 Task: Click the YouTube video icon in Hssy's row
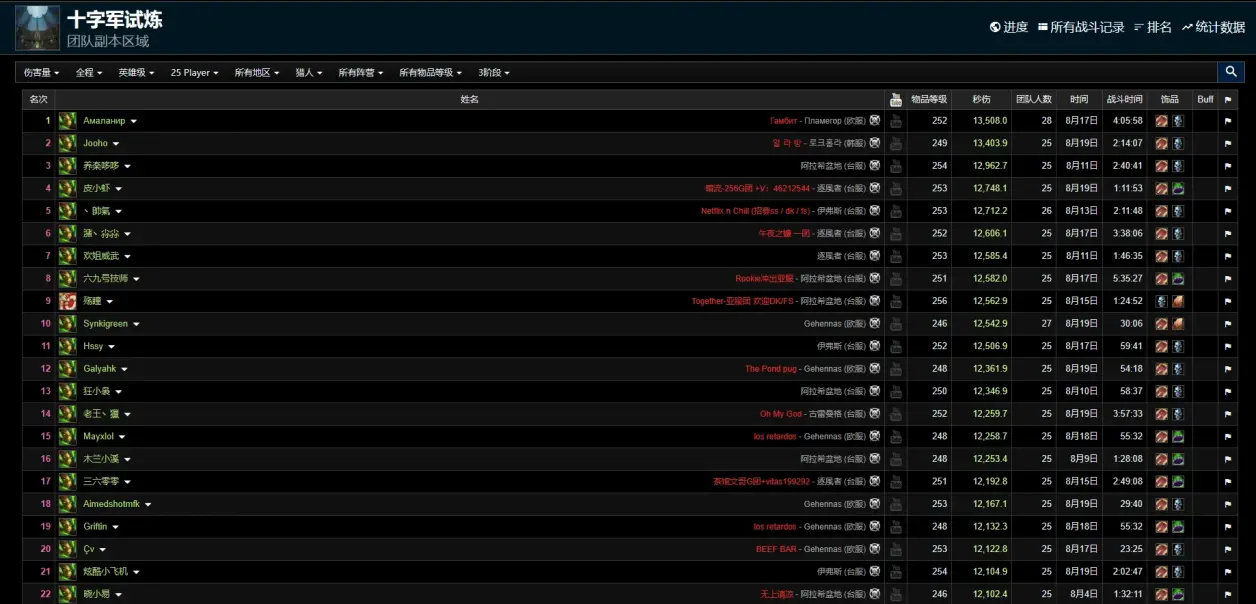(895, 346)
